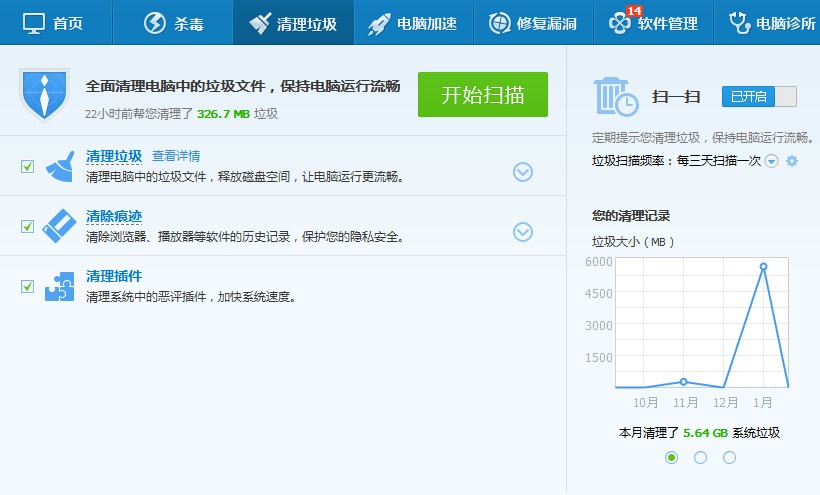Open the 首页 home tab

(x=56, y=22)
